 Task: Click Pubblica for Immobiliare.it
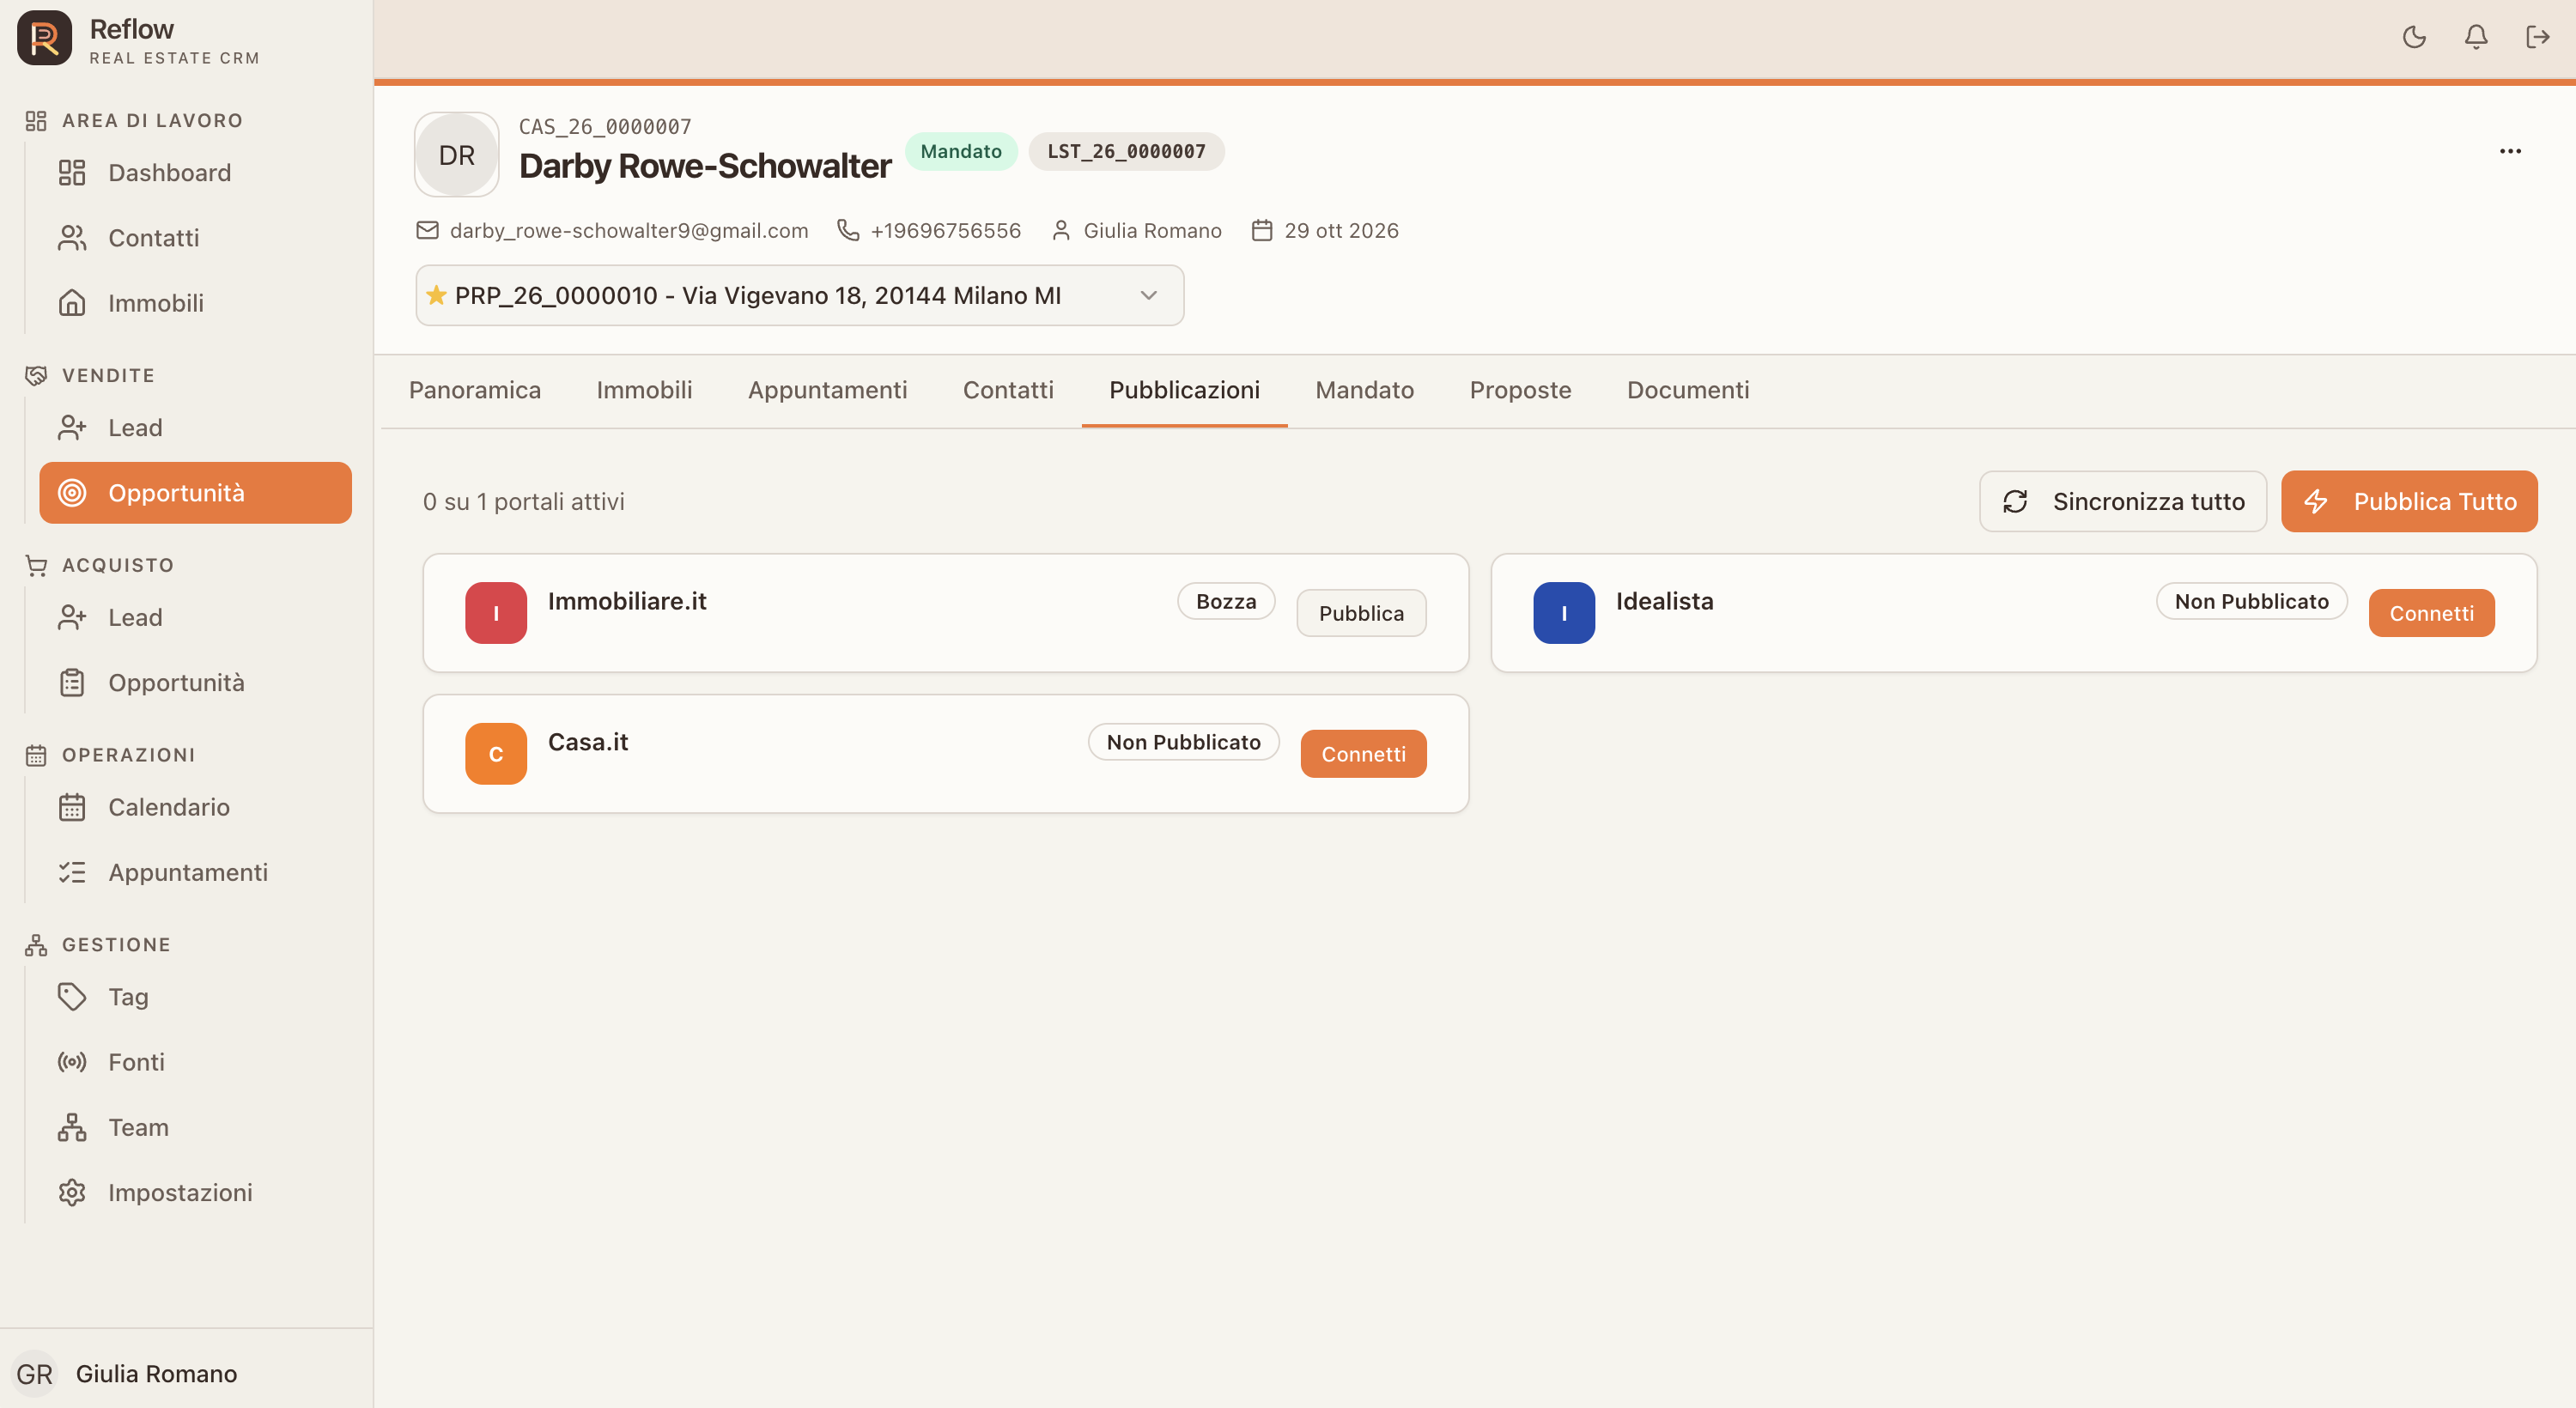pos(1361,613)
